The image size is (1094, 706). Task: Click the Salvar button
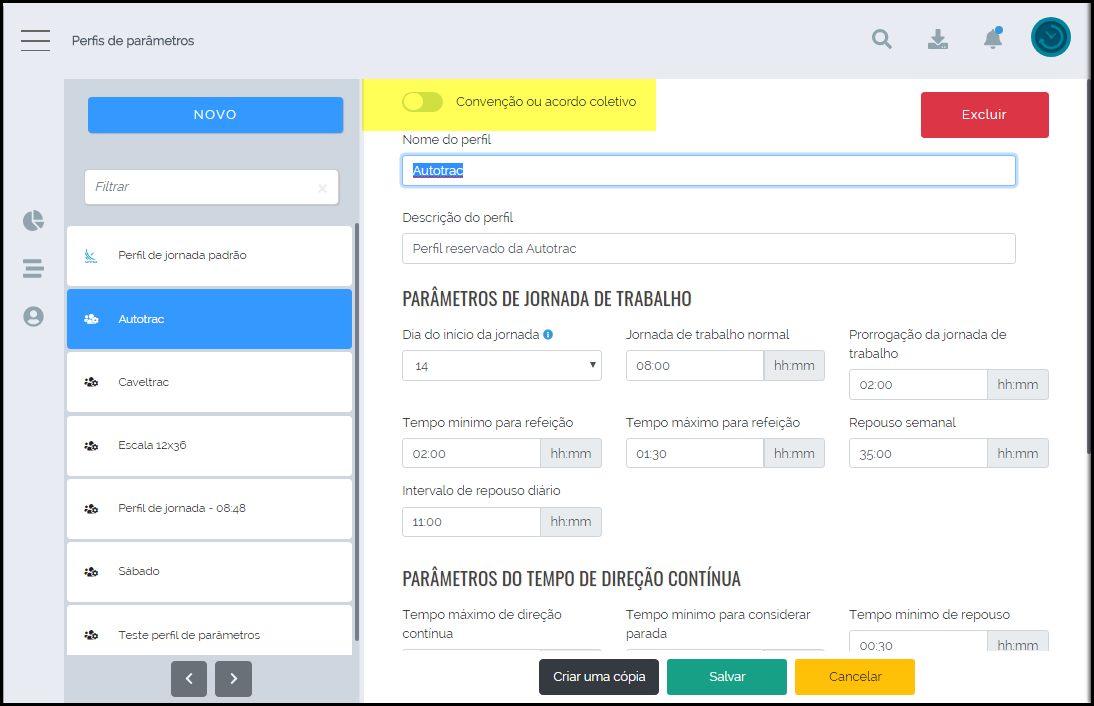tap(727, 677)
